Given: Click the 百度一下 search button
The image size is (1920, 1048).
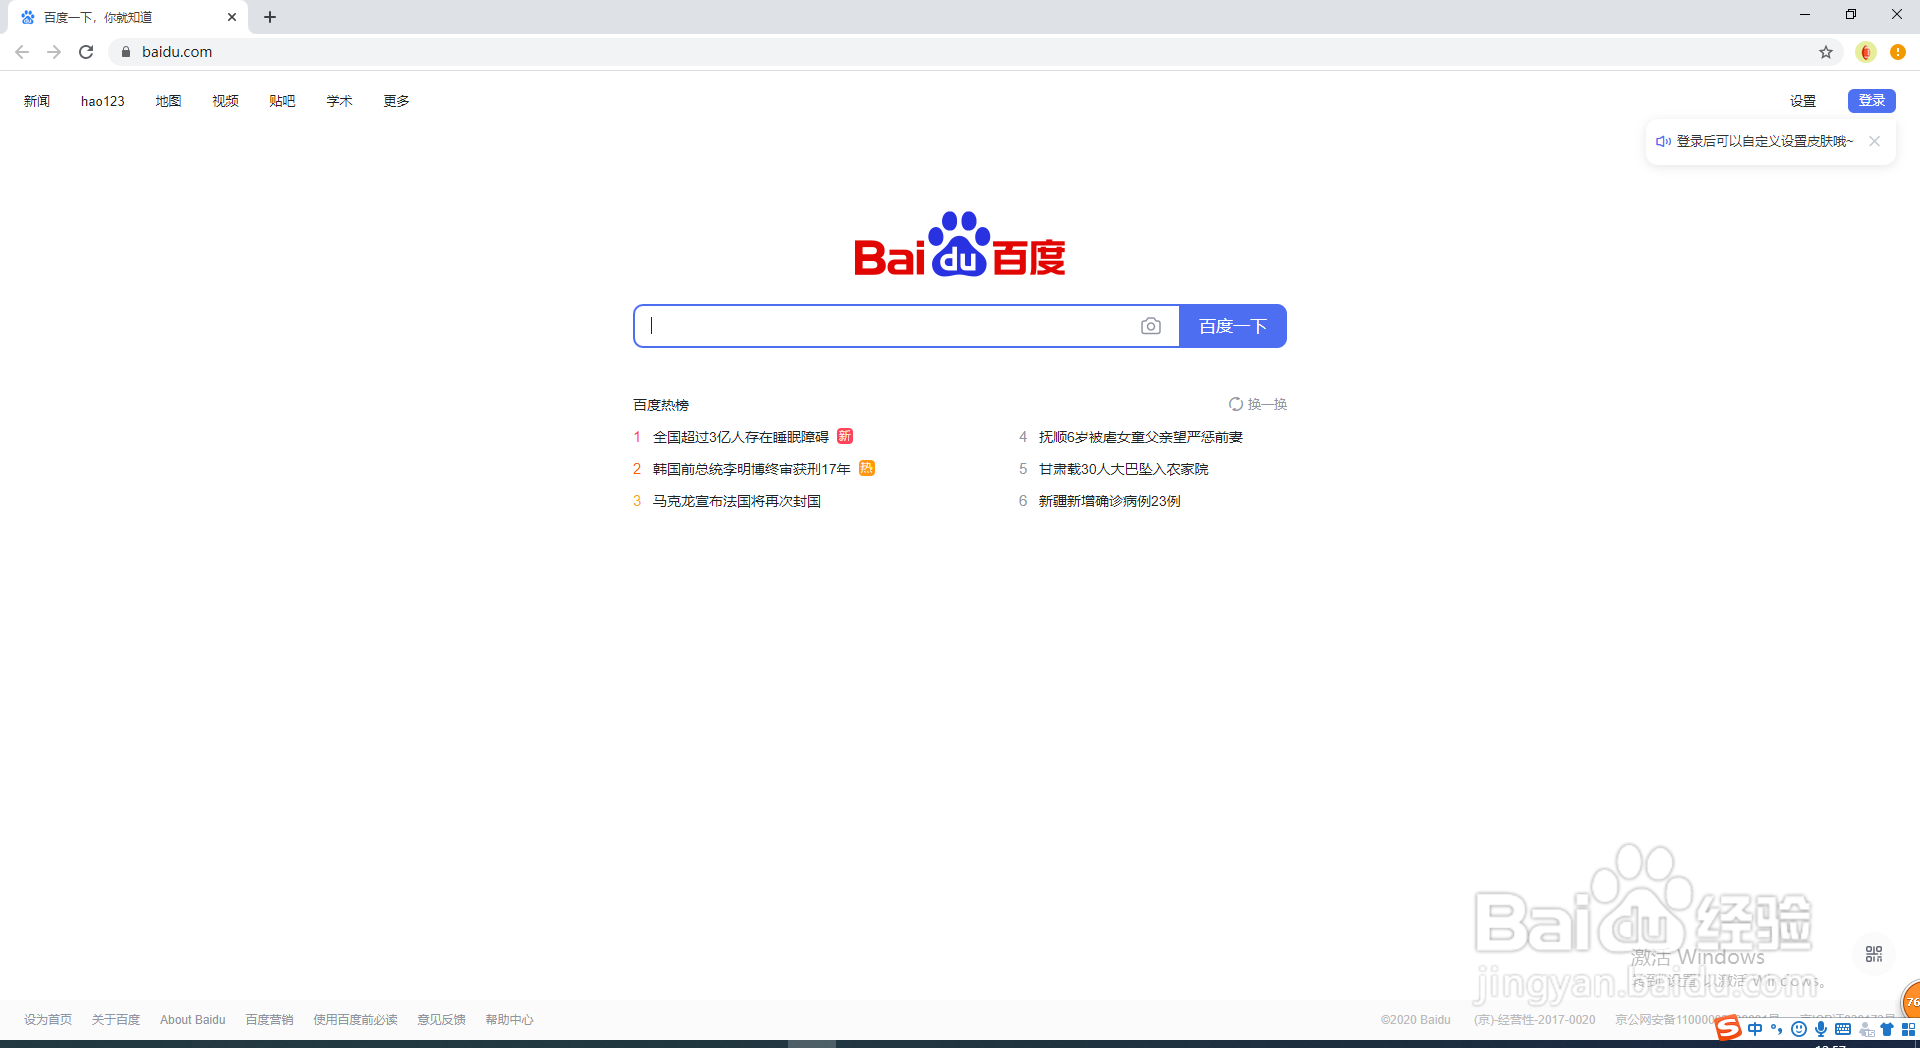Looking at the screenshot, I should pos(1232,326).
